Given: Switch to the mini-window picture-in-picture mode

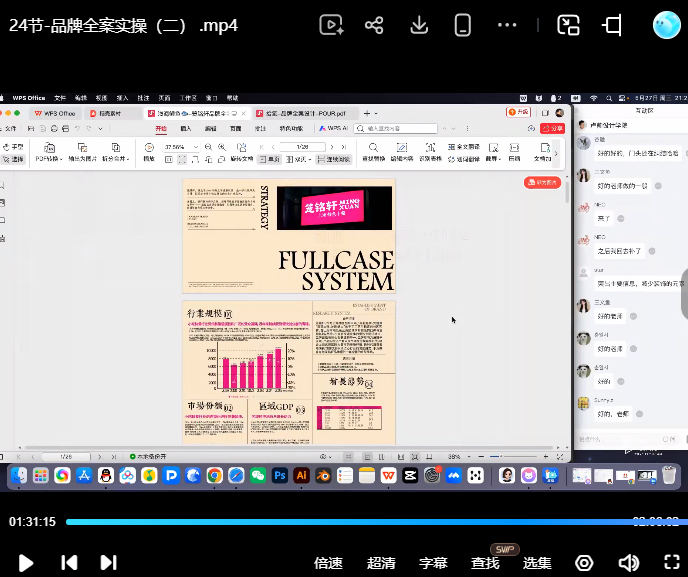Looking at the screenshot, I should click(x=568, y=25).
